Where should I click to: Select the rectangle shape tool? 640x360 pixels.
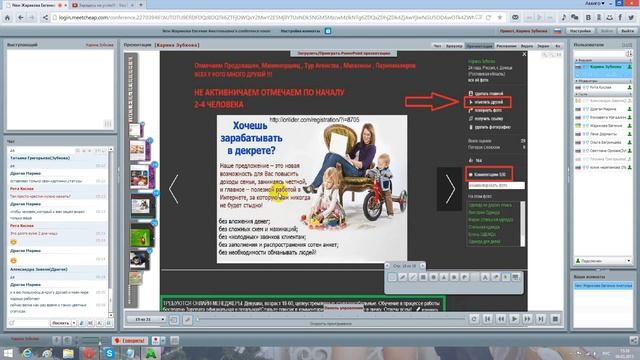(423, 278)
